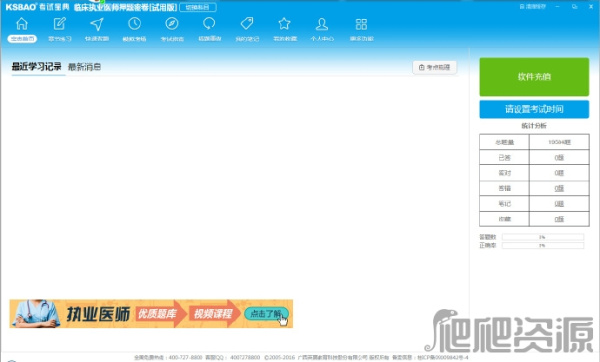
Task: Click the 考点精讲 button
Action: pyautogui.click(x=434, y=67)
